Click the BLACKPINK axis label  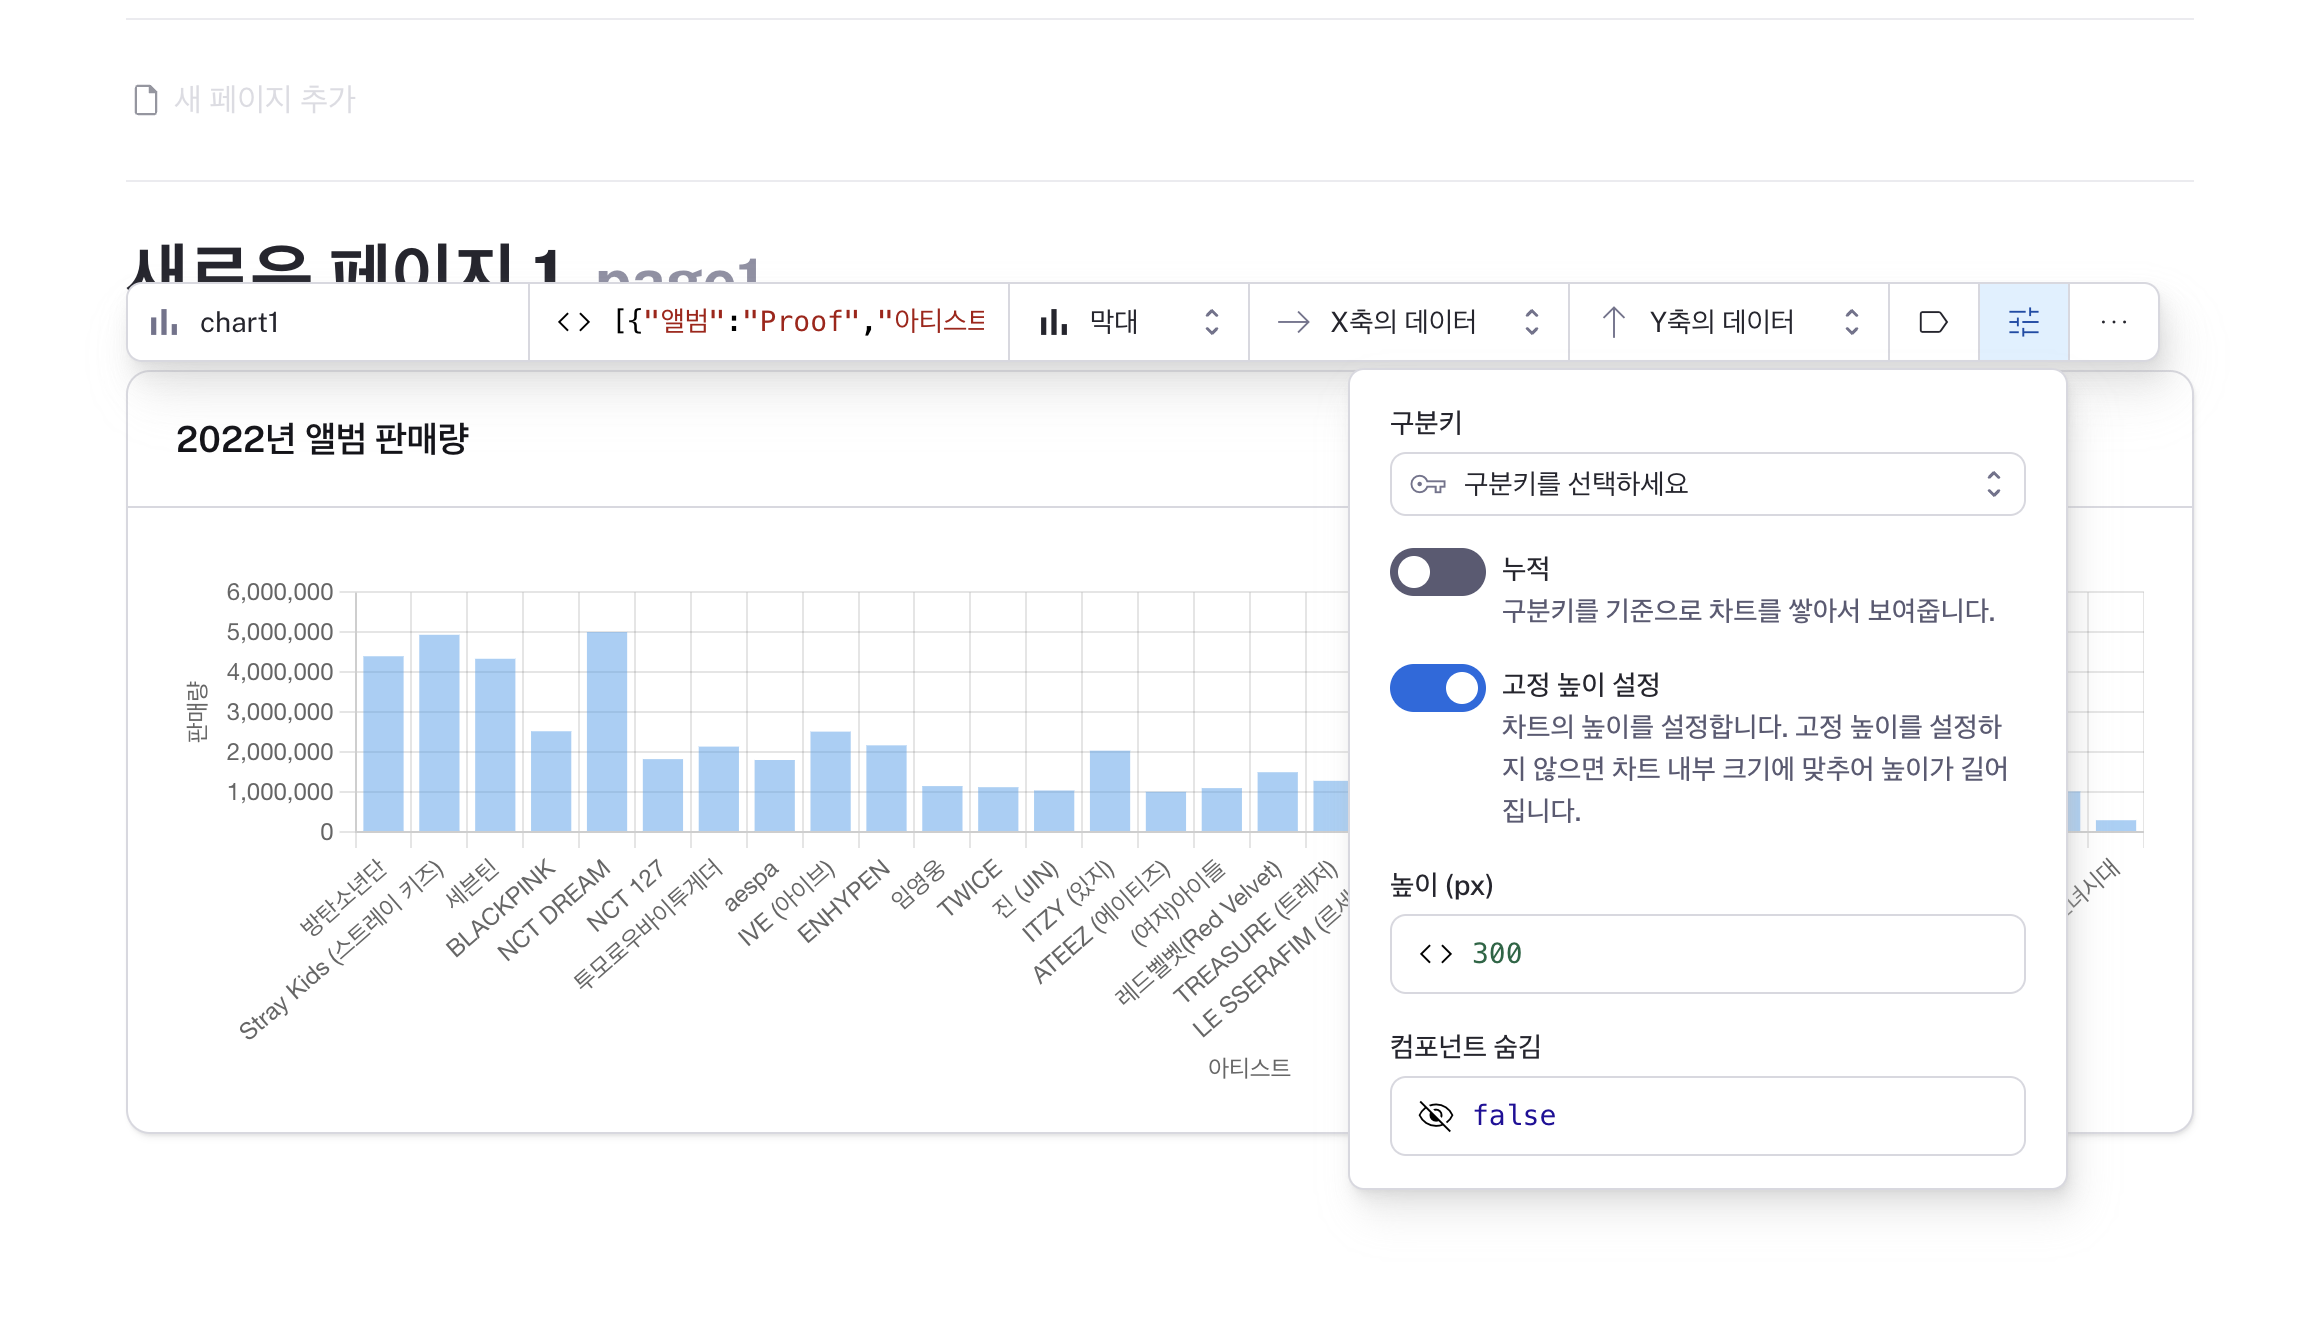point(500,908)
